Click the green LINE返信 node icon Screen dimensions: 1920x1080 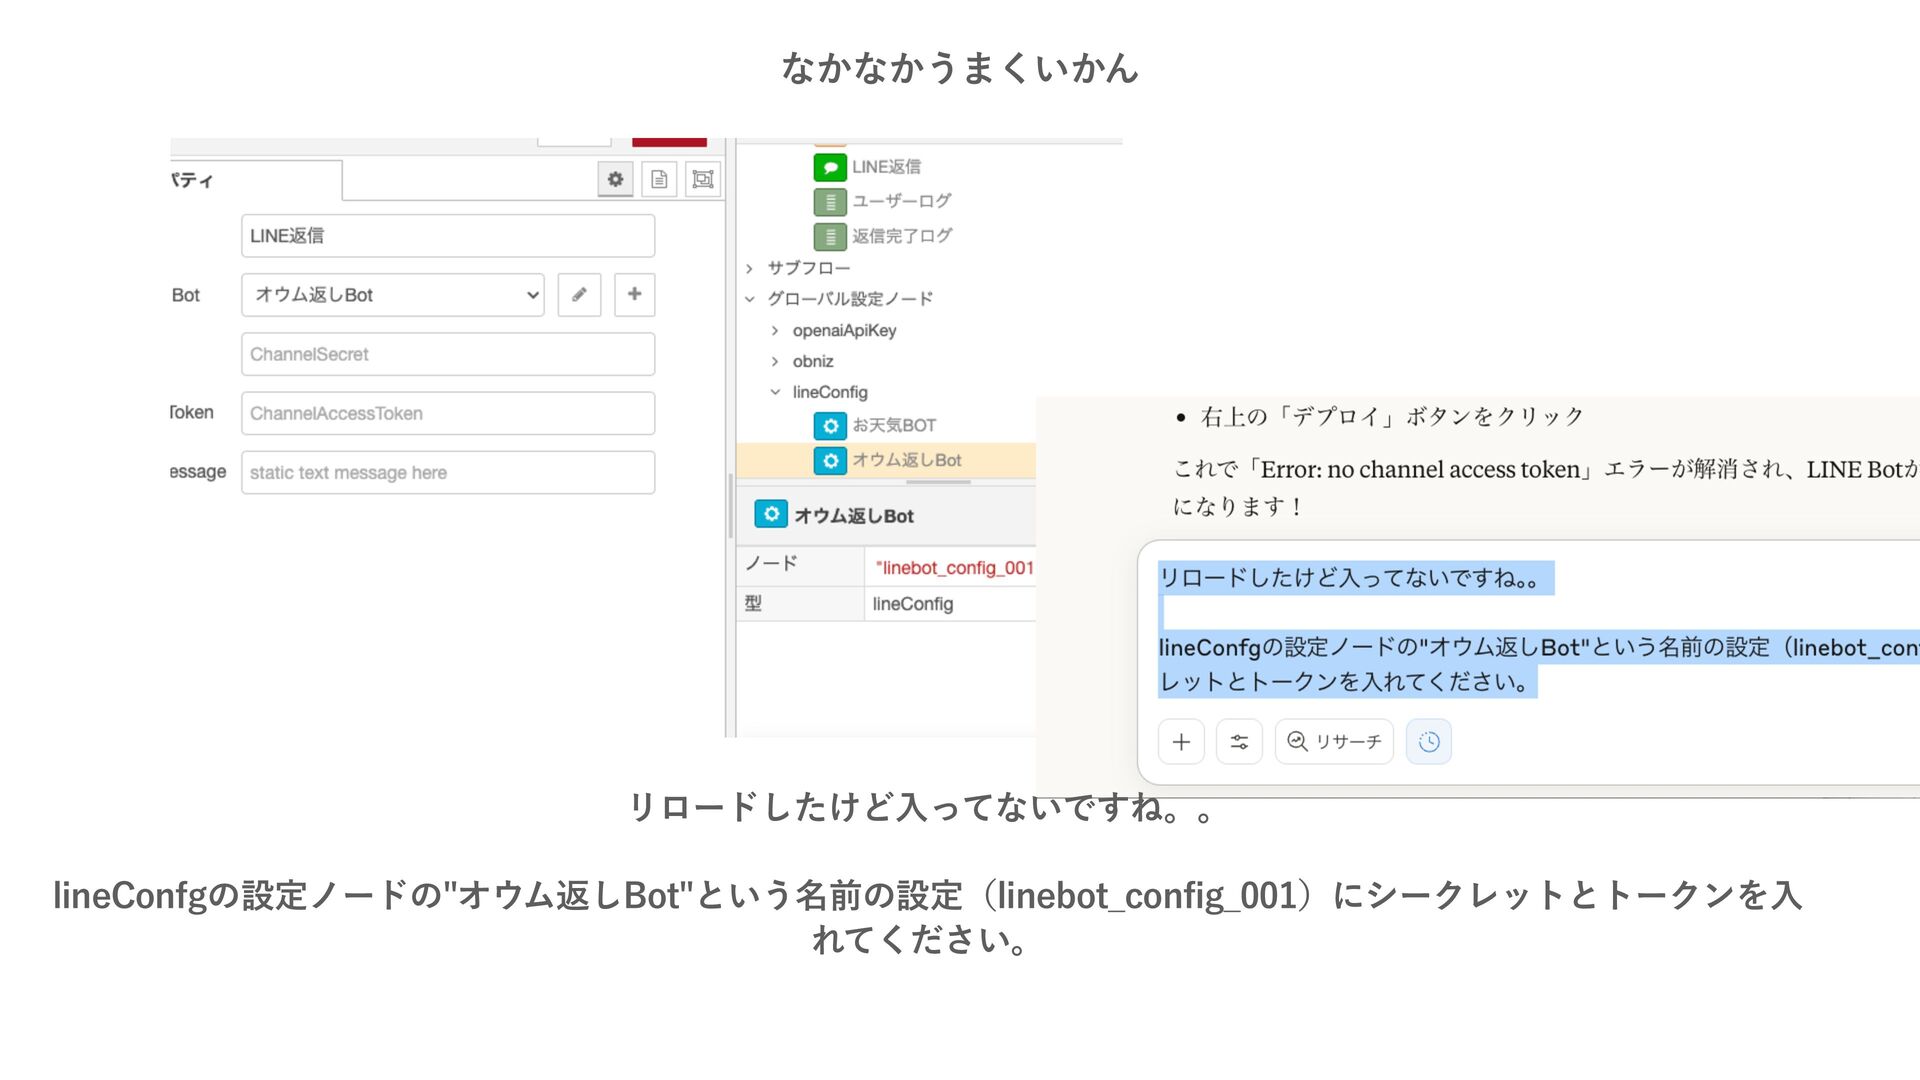point(830,167)
